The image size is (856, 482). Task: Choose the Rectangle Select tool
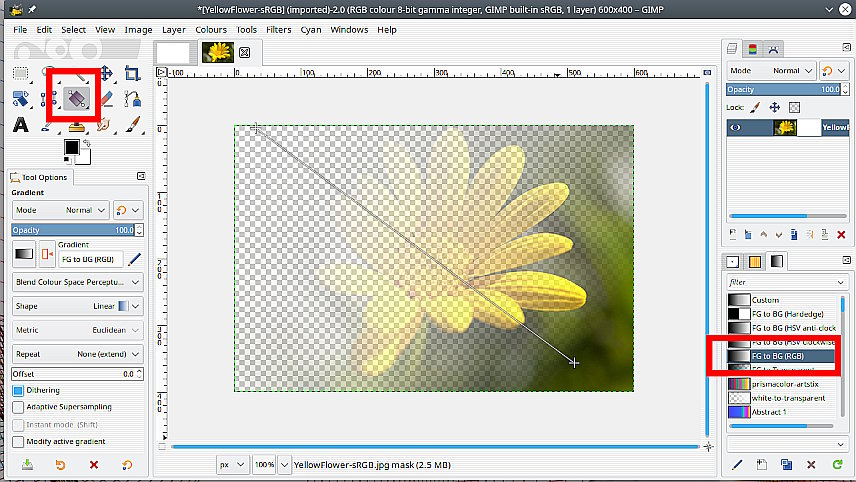point(20,73)
